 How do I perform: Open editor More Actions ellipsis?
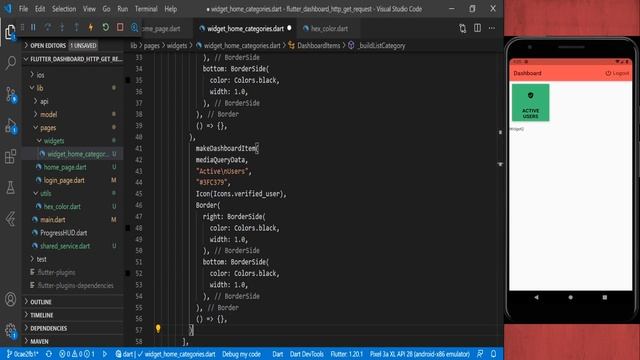click(492, 28)
